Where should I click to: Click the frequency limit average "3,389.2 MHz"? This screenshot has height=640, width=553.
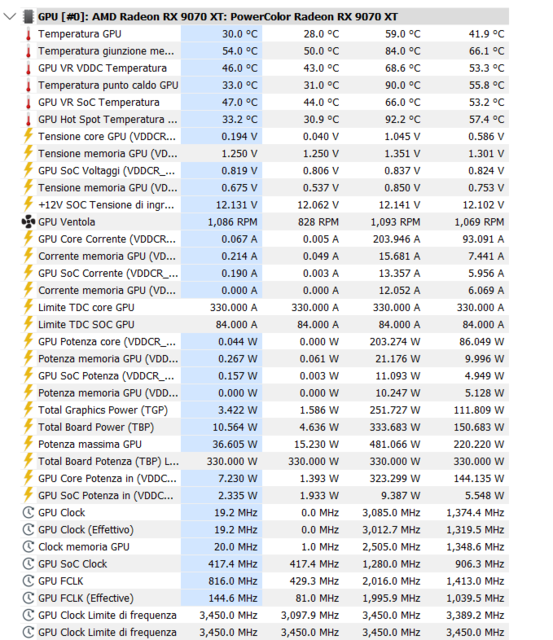click(475, 616)
